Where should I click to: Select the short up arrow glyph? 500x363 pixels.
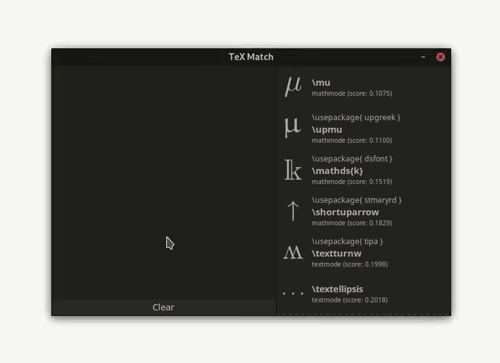click(293, 211)
